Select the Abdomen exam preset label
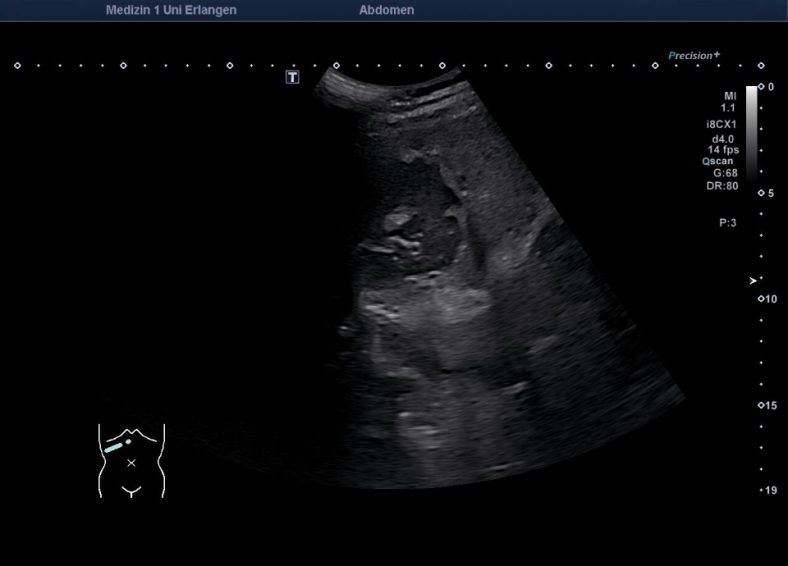 pos(386,10)
